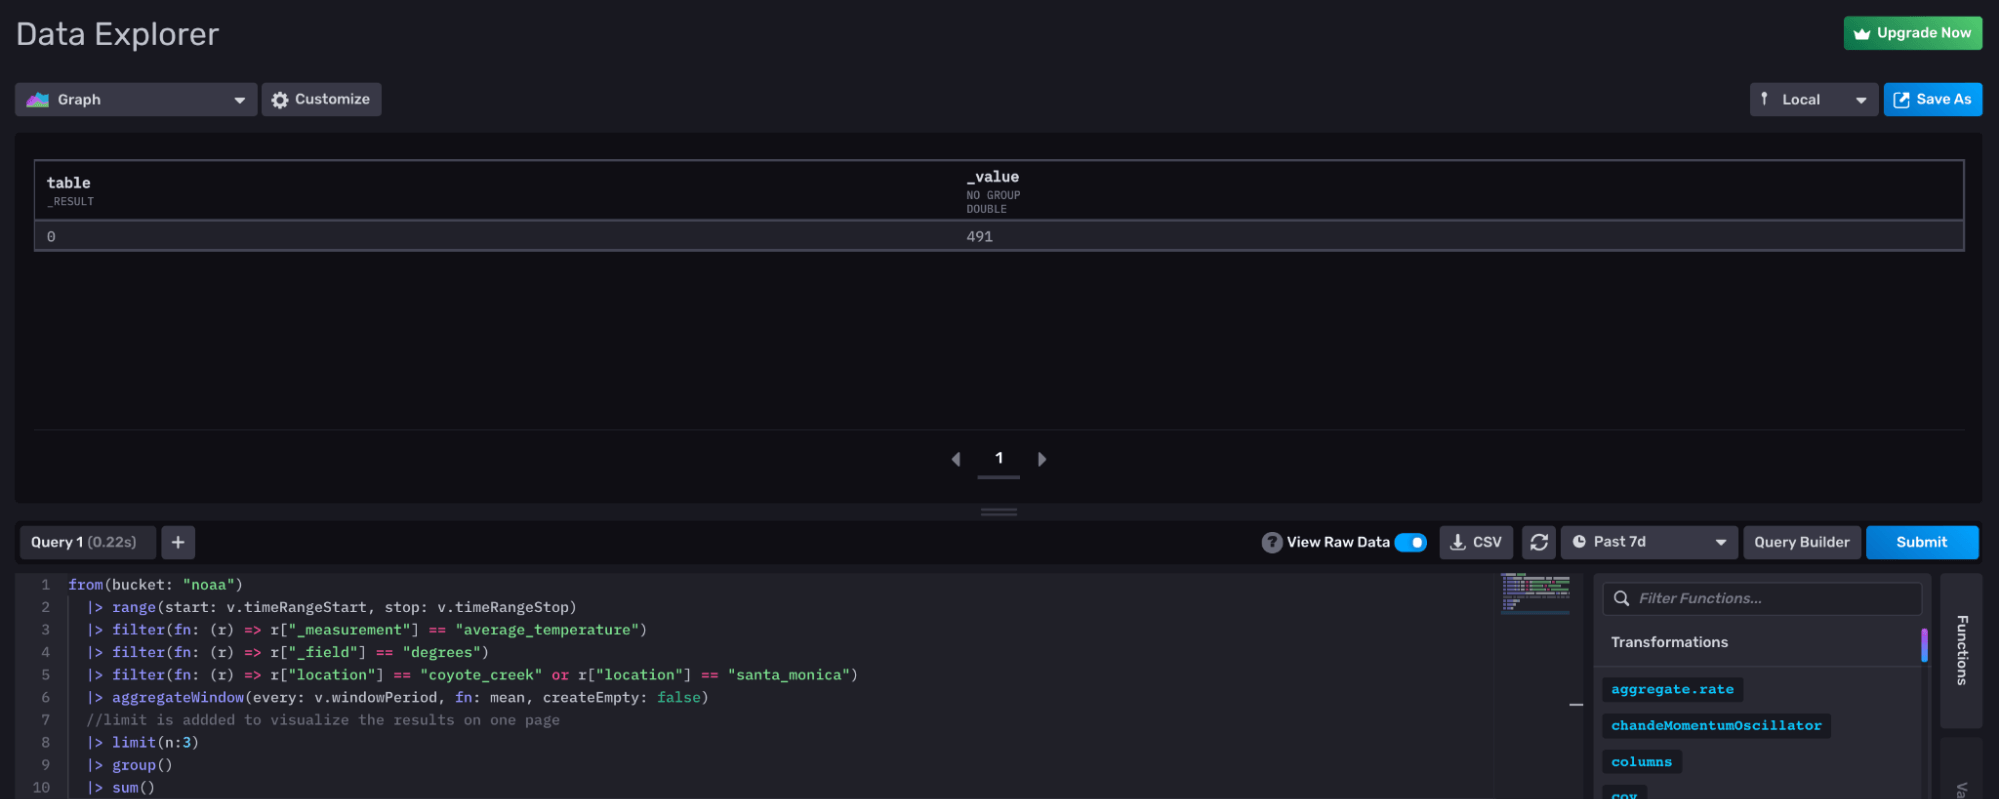Click the limit(n:3) line in the editor
Image resolution: width=1999 pixels, height=800 pixels.
click(x=142, y=743)
